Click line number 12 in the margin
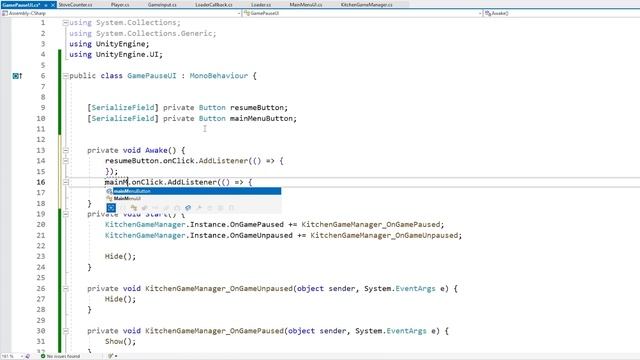This screenshot has width=640, height=360. 41,140
